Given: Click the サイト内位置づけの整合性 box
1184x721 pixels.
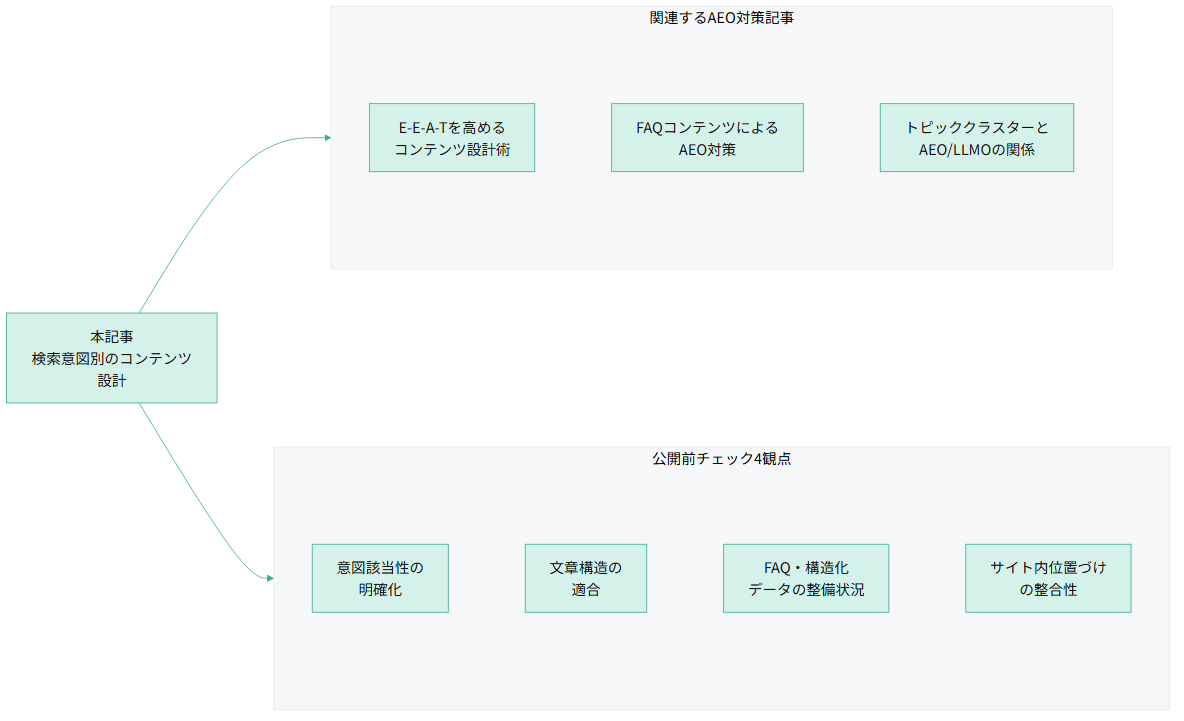Looking at the screenshot, I should tap(1048, 578).
